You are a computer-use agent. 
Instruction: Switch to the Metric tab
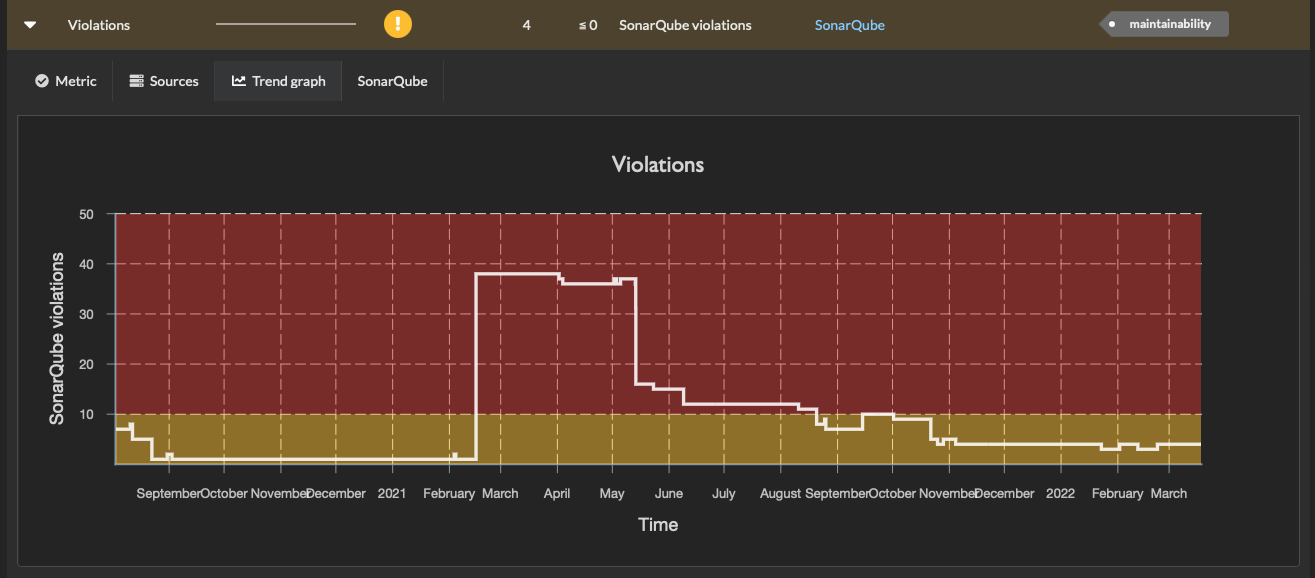[66, 81]
